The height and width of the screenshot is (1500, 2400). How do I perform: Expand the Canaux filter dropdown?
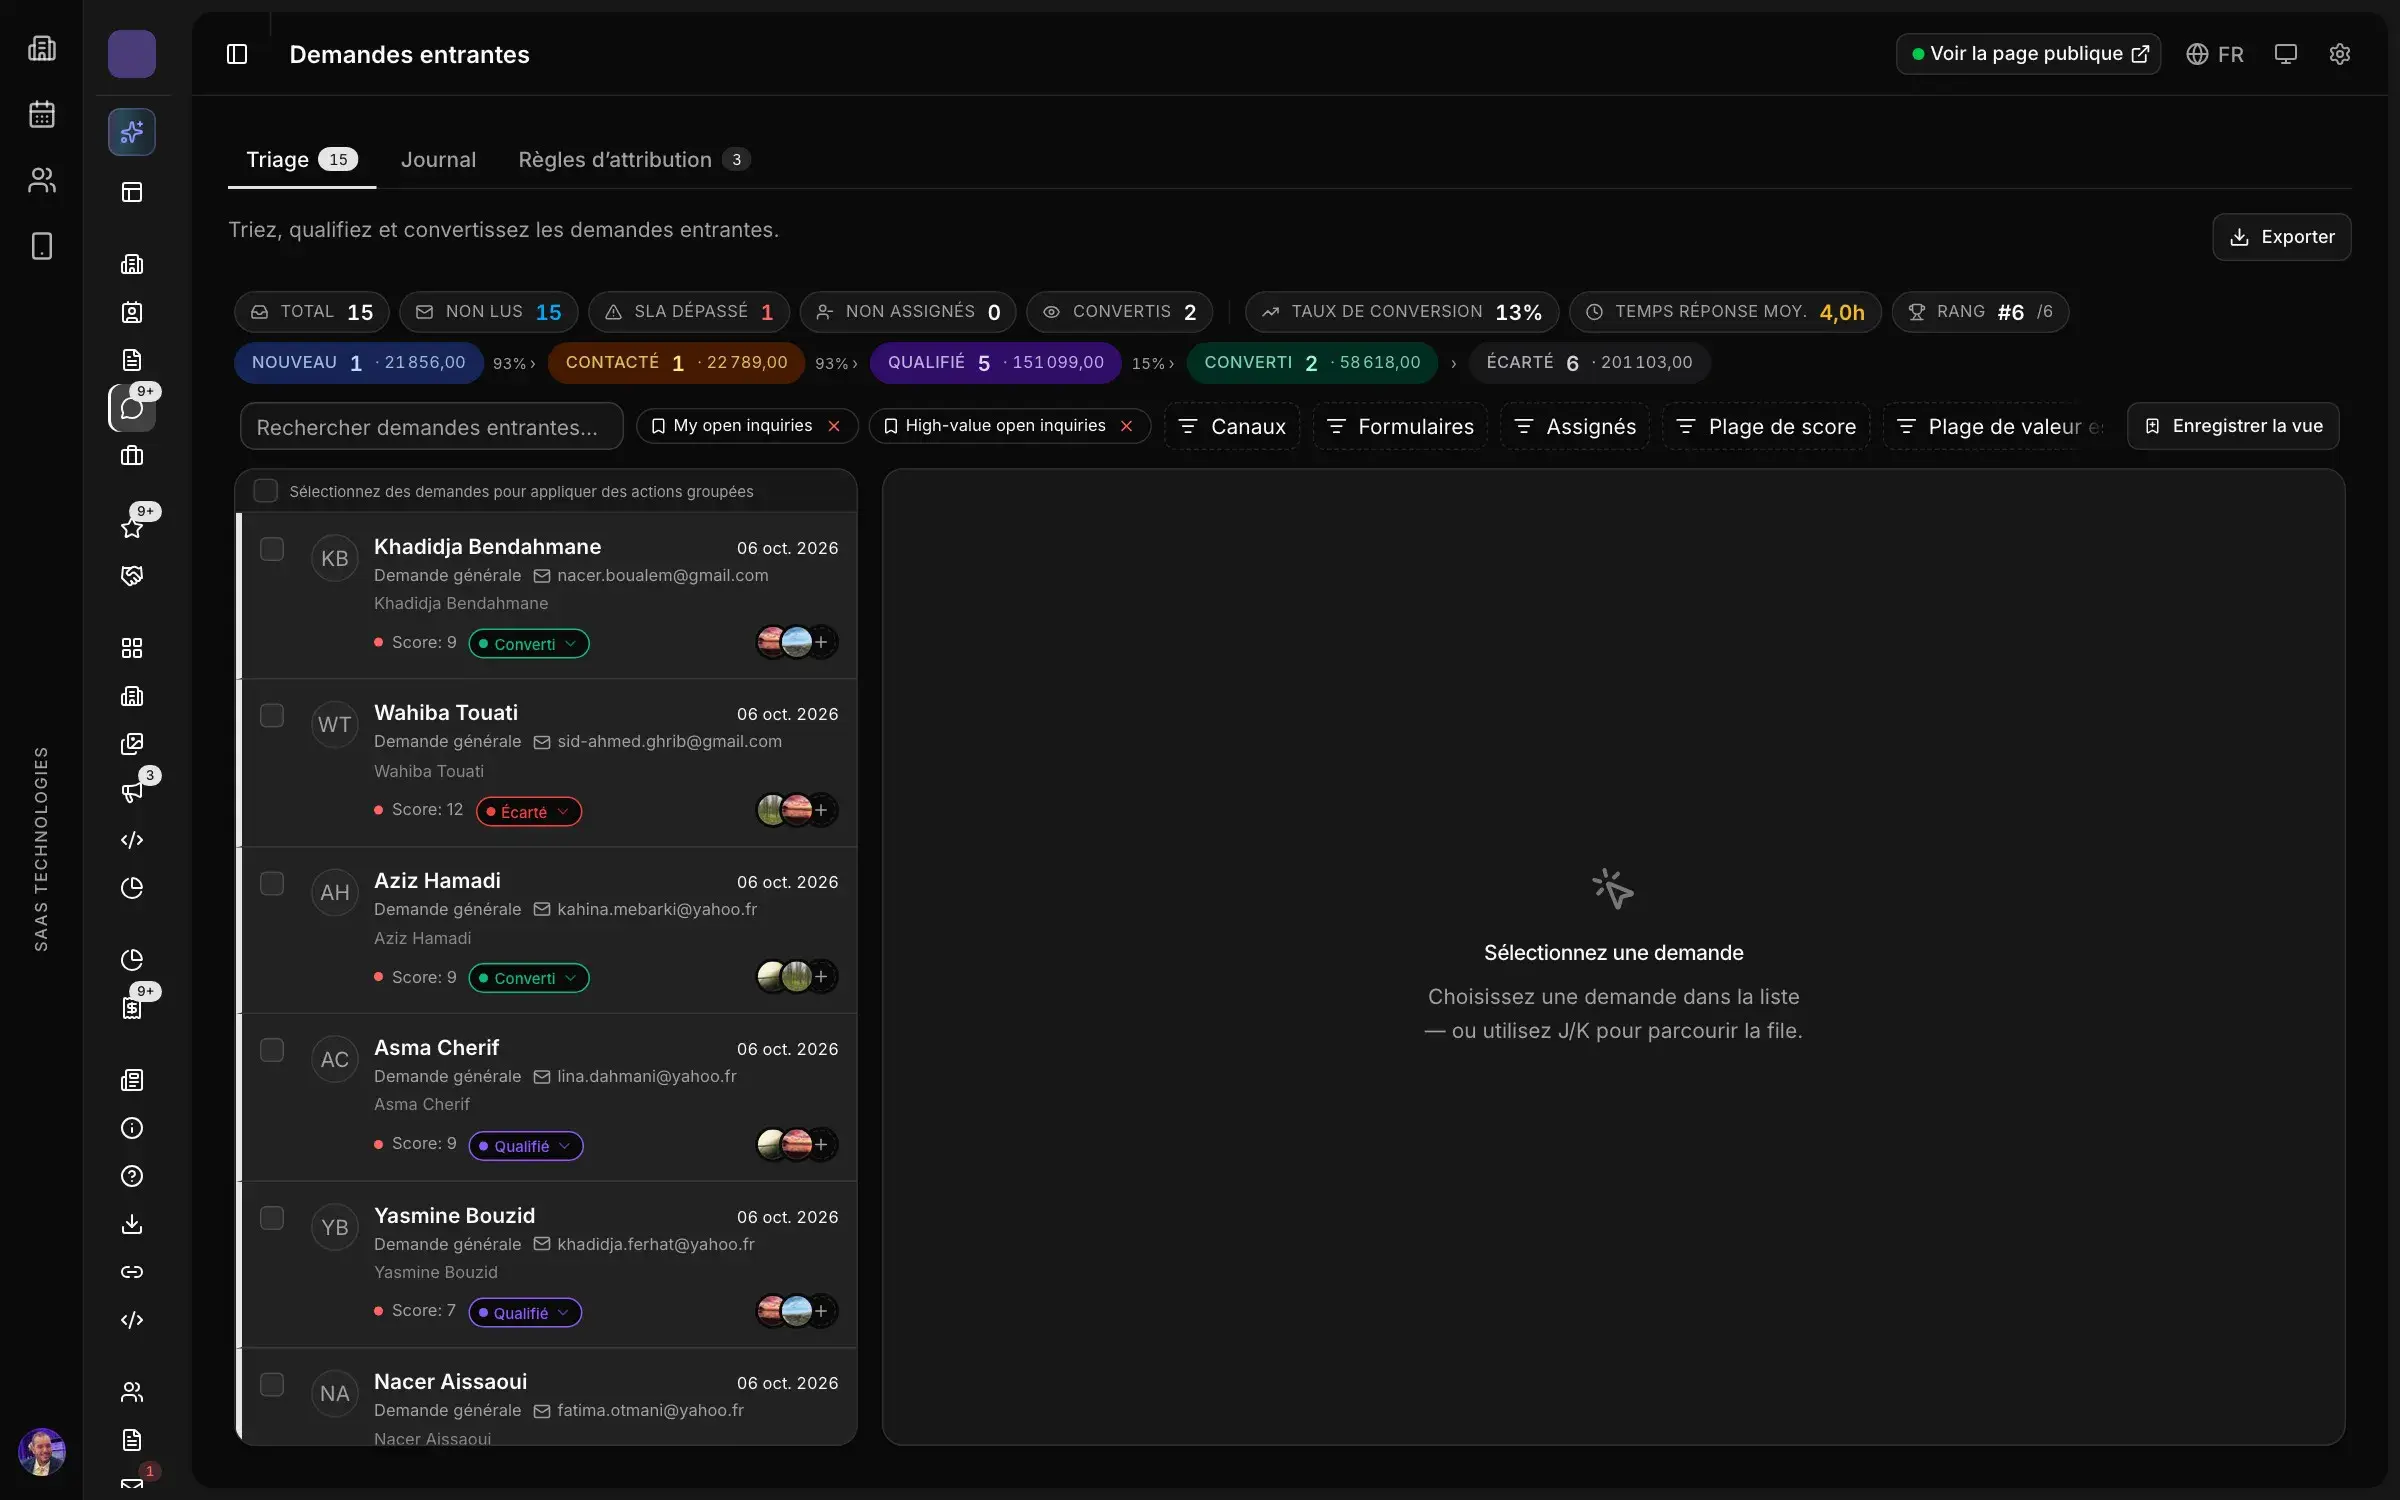[1232, 427]
